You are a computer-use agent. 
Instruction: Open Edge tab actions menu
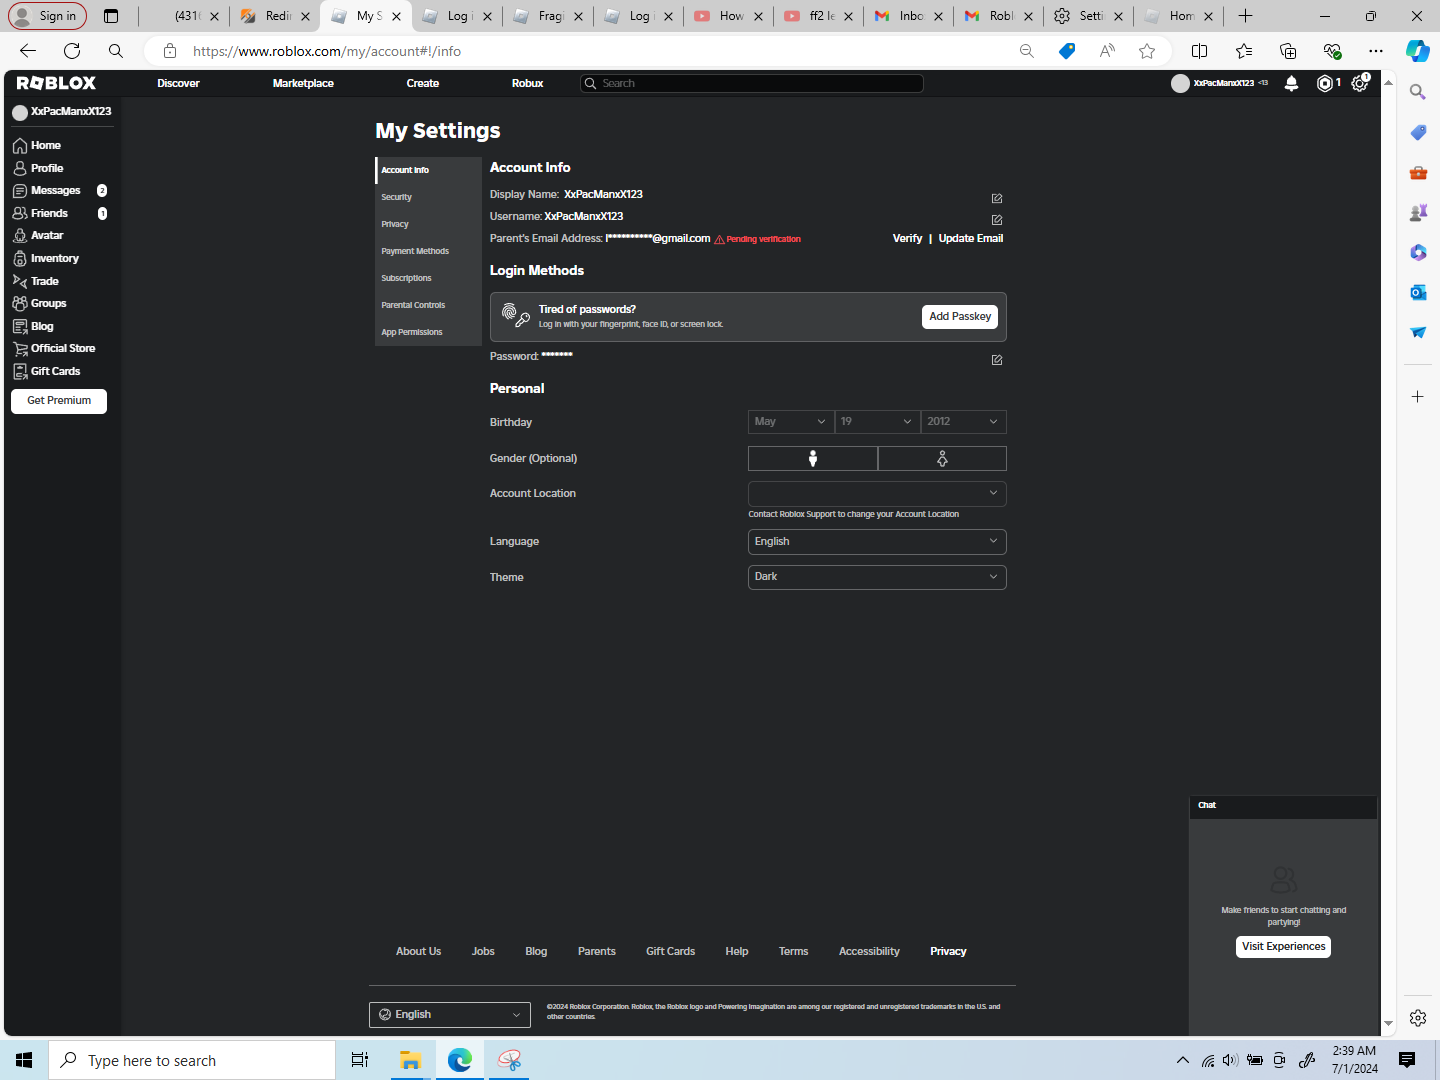pyautogui.click(x=111, y=16)
